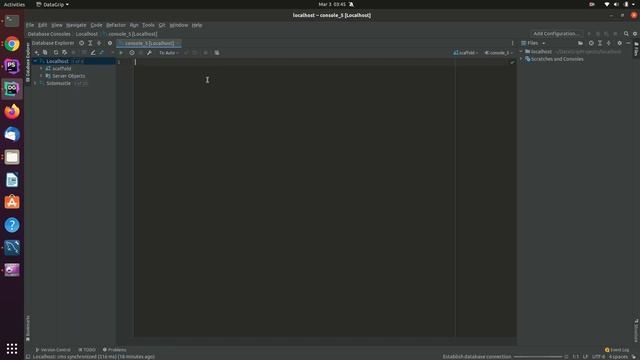
Task: Click the folder icon in Files panel
Action: point(580,43)
